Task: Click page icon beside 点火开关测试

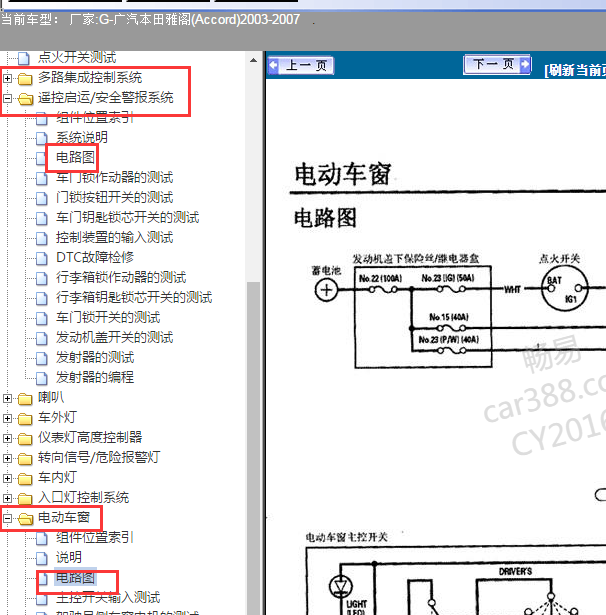Action: pos(24,58)
